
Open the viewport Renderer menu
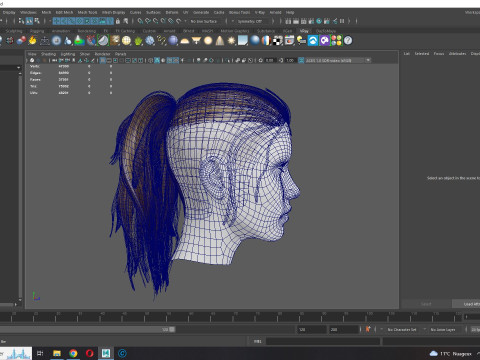[x=102, y=54]
